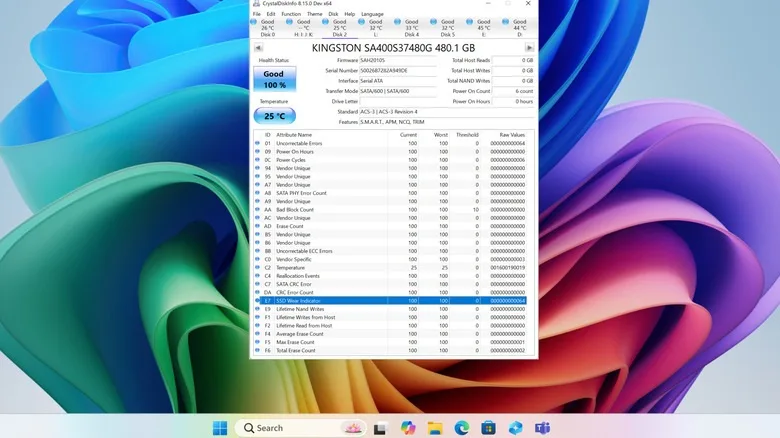The image size is (780, 438).
Task: Go to previous disk with left arrow
Action: click(x=258, y=48)
